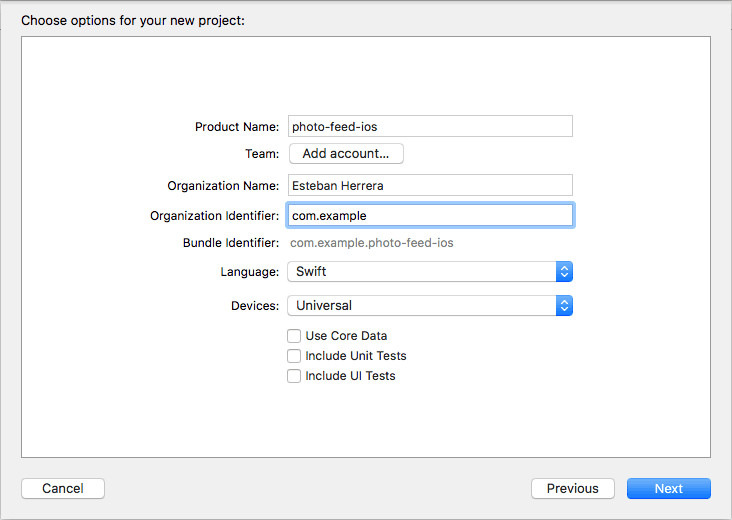
Task: Focus the Product Name text field
Action: click(430, 126)
